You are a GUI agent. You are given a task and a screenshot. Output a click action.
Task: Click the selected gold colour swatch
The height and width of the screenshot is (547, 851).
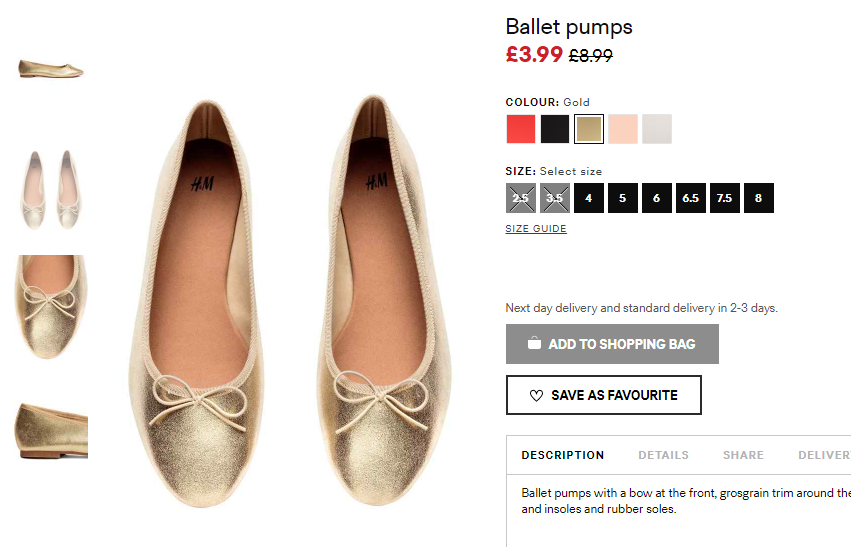pyautogui.click(x=589, y=129)
